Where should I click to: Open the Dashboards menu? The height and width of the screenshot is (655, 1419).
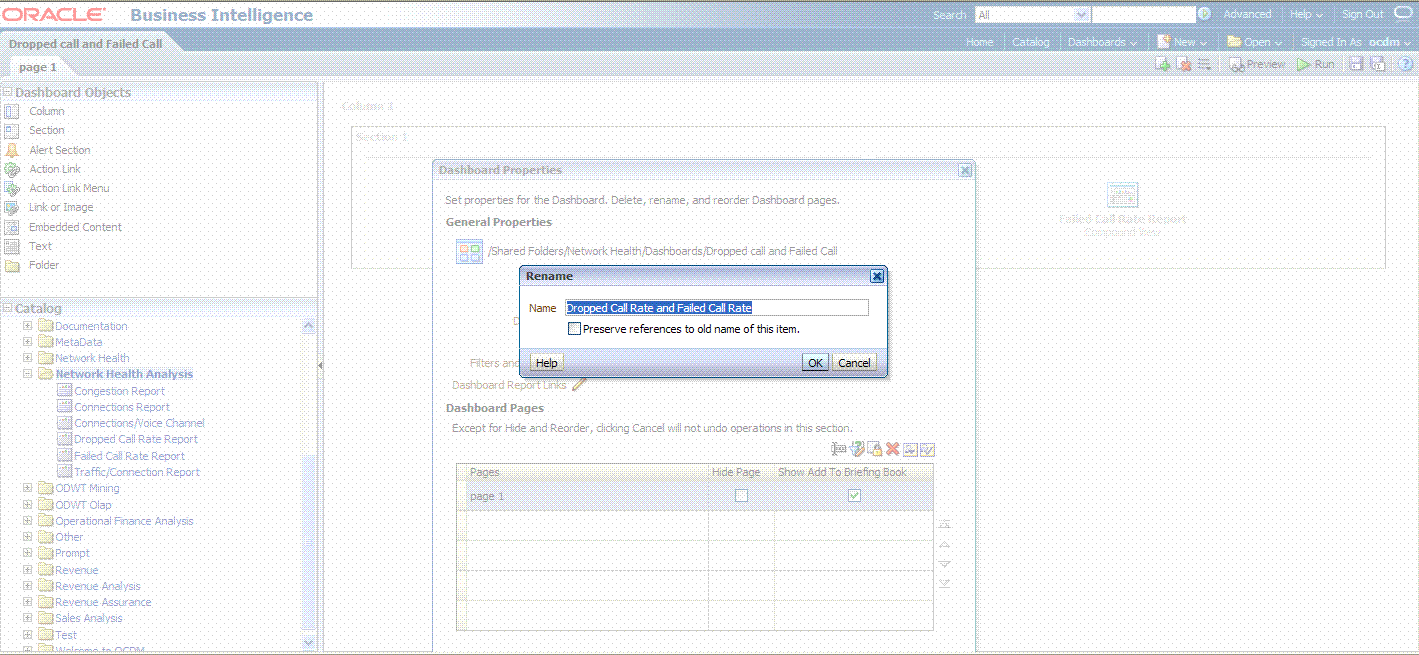(1102, 42)
